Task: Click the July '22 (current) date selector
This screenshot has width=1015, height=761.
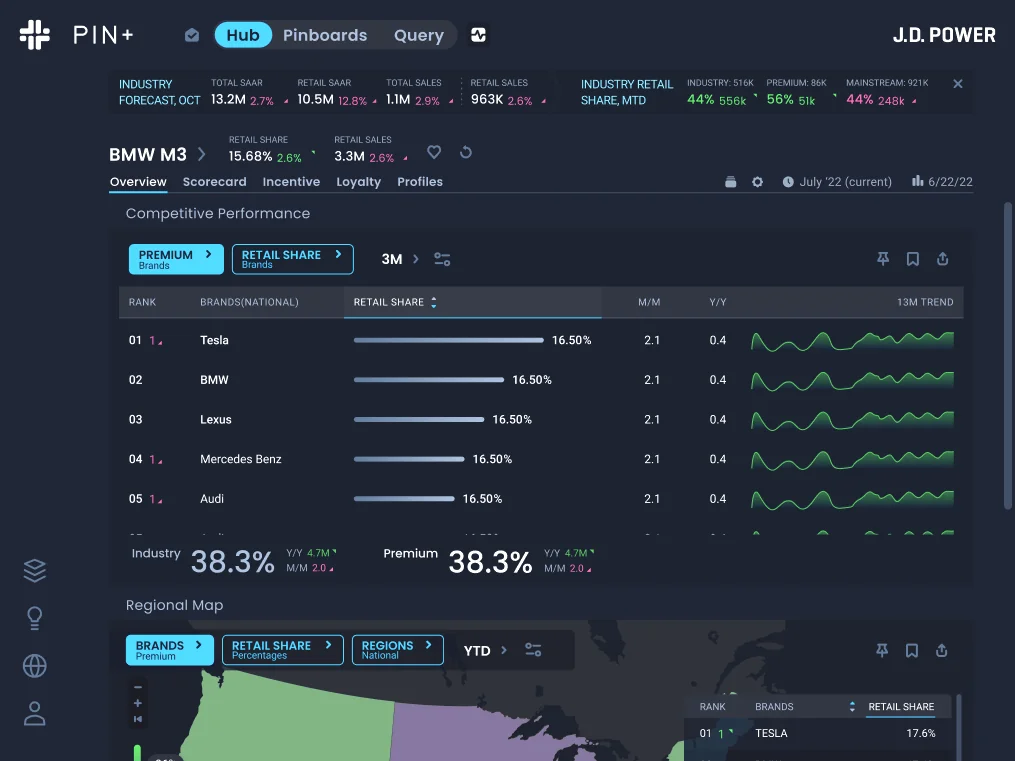Action: [837, 182]
